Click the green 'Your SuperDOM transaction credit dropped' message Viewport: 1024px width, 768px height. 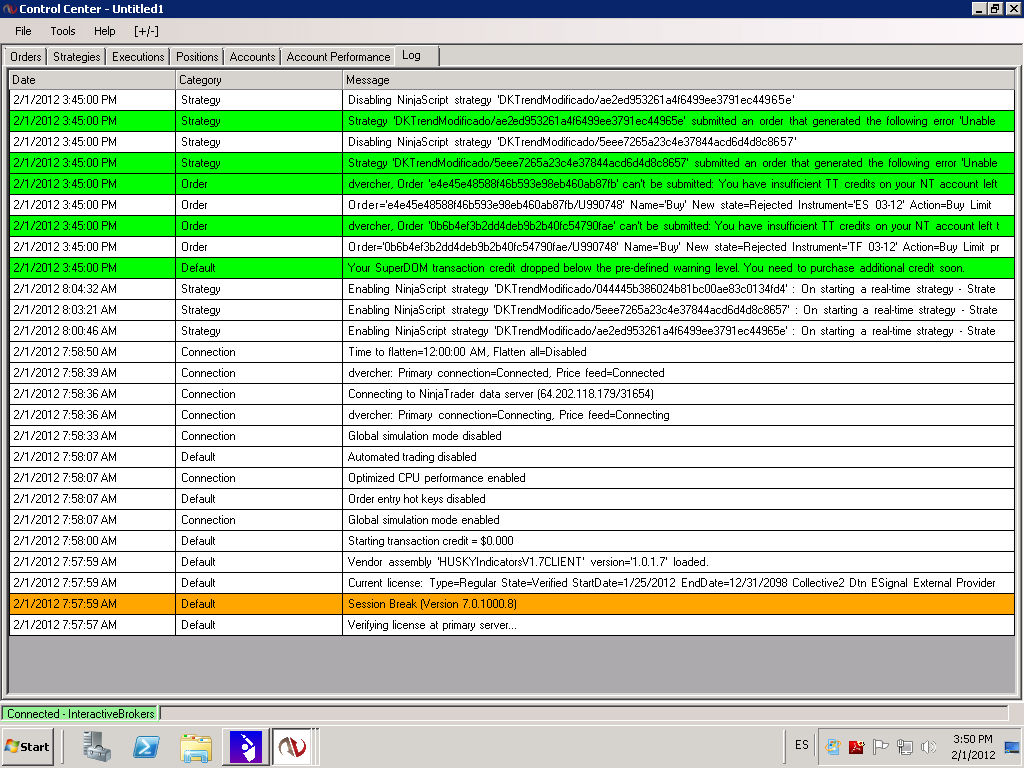679,268
